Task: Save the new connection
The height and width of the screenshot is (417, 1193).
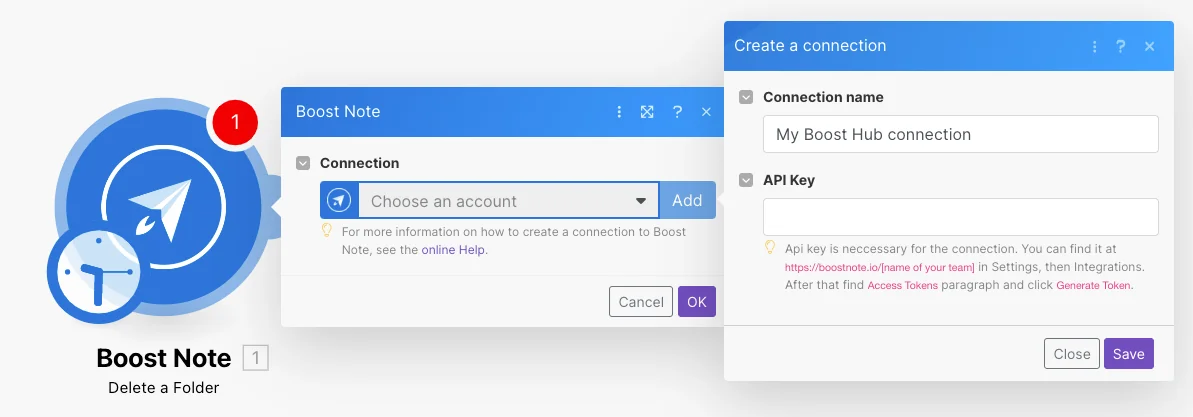Action: click(1128, 354)
